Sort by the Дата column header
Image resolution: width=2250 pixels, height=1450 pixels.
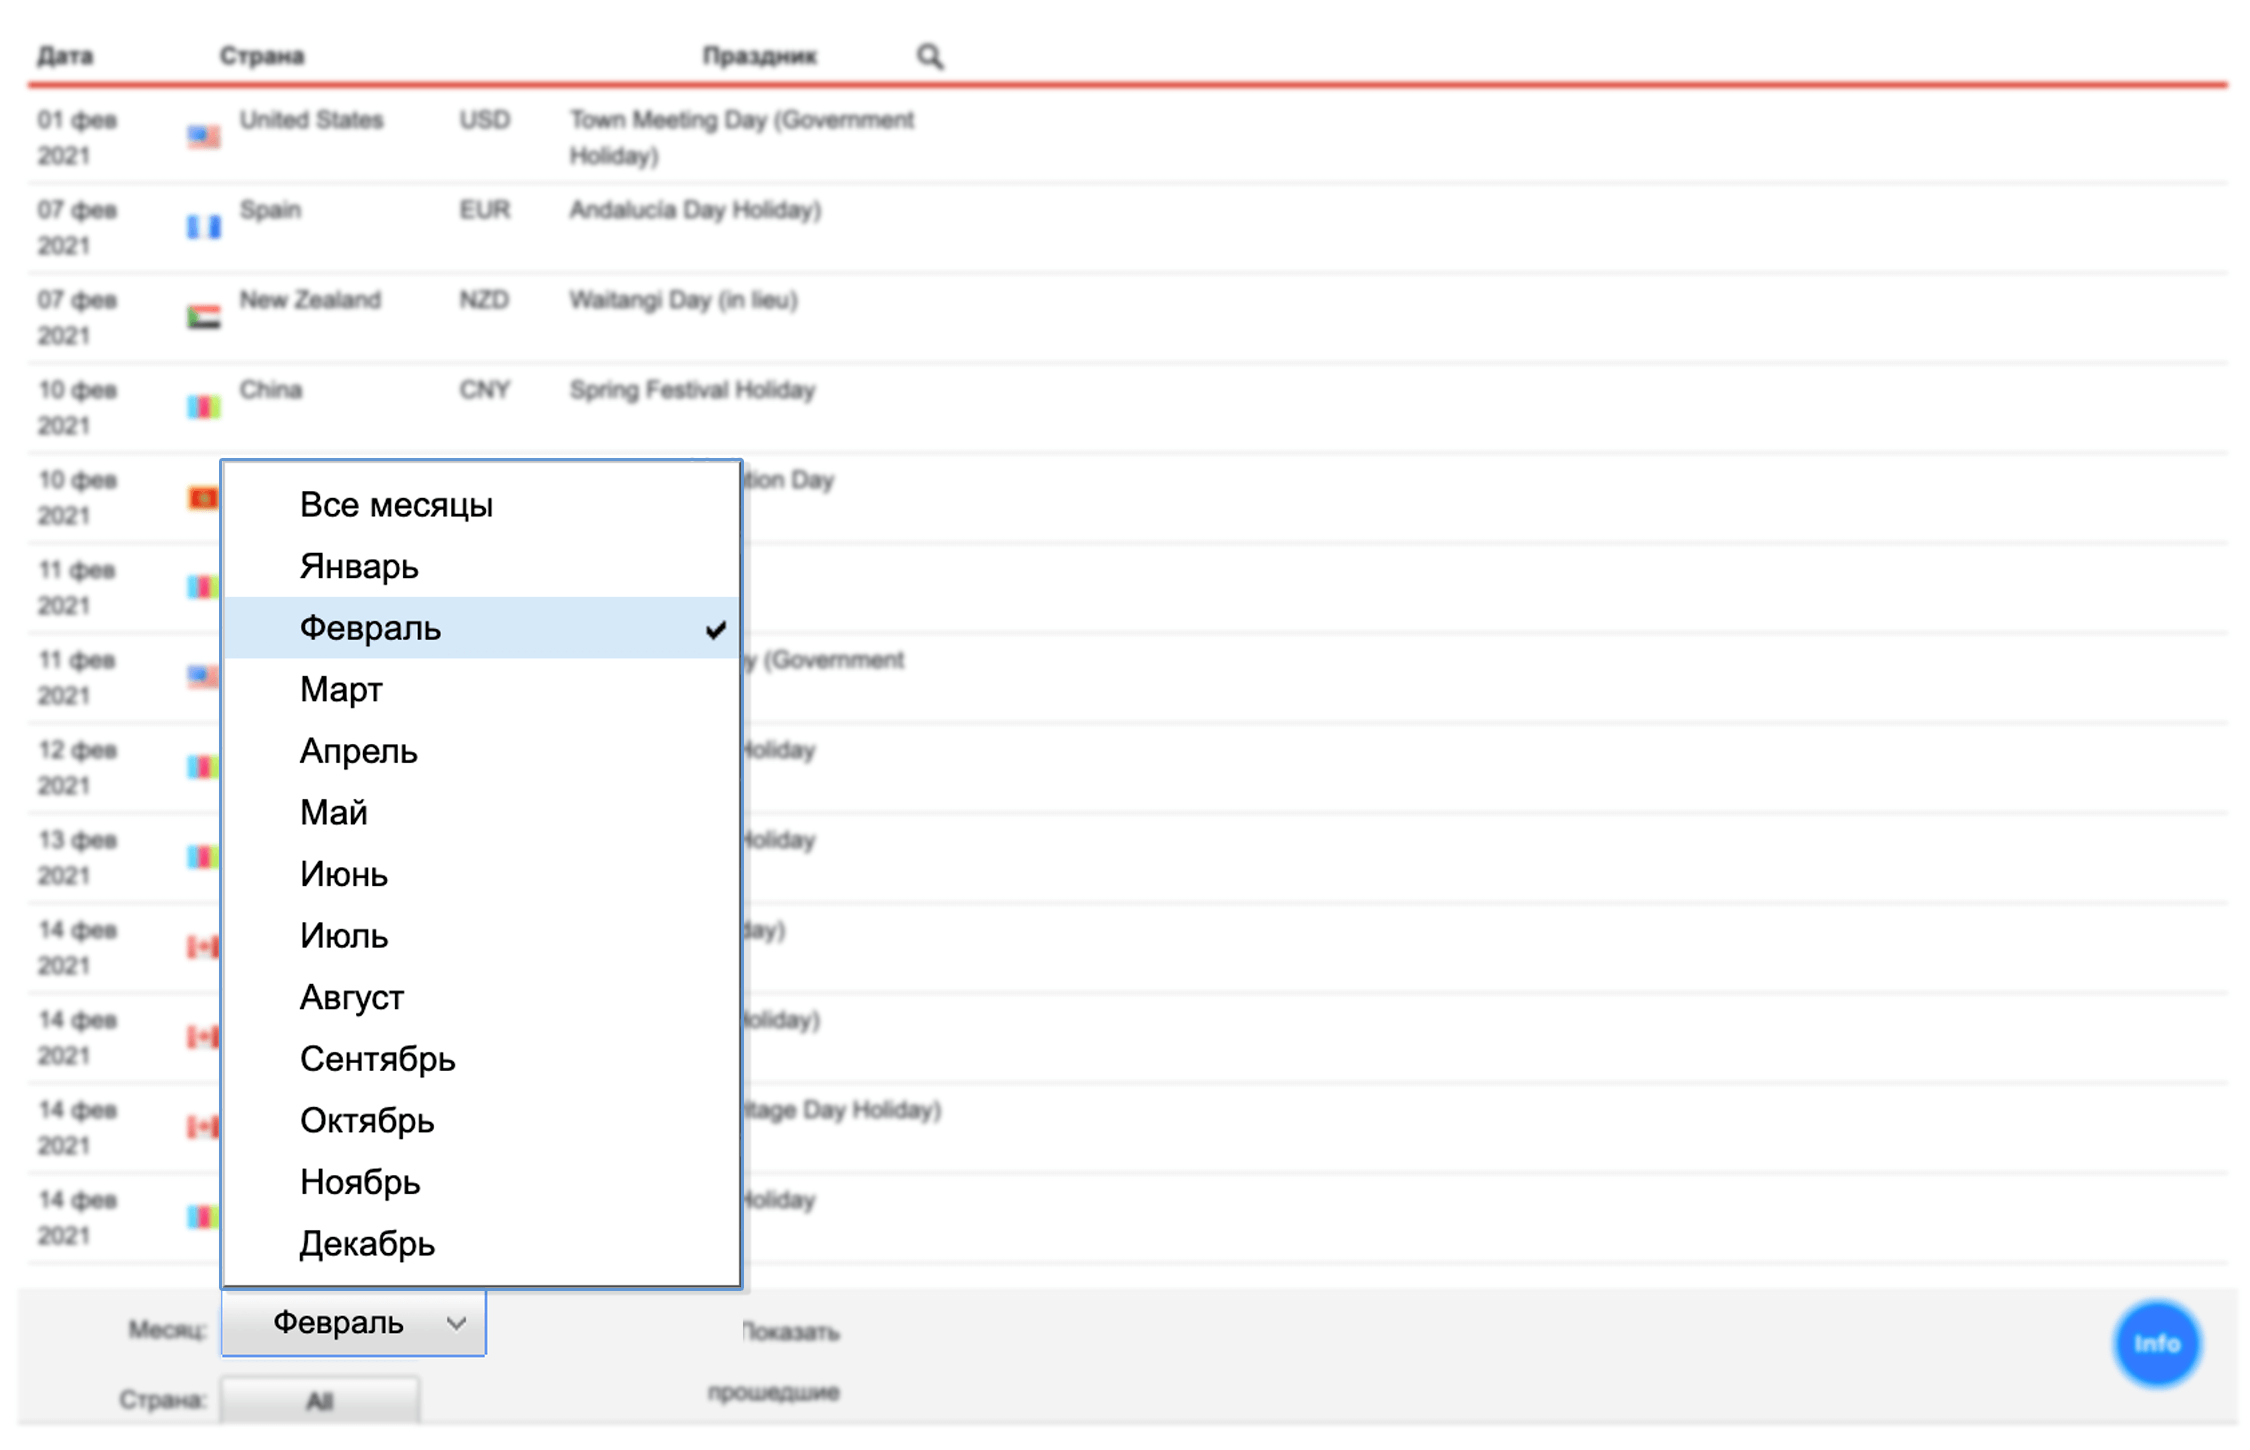point(65,56)
